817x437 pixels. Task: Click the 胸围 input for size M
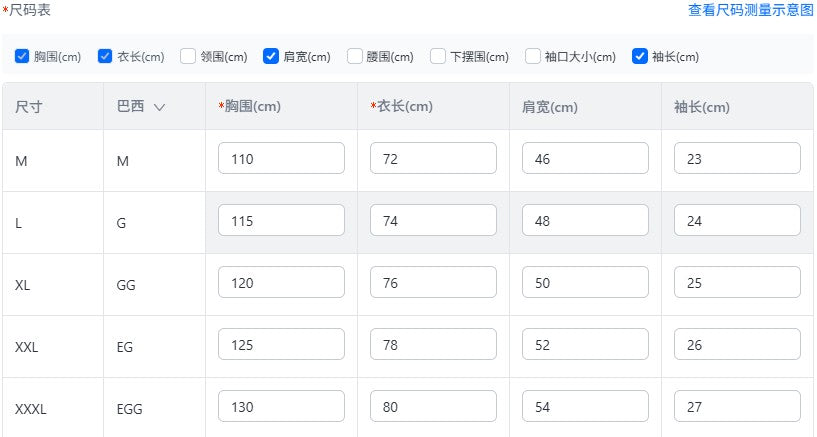point(281,158)
